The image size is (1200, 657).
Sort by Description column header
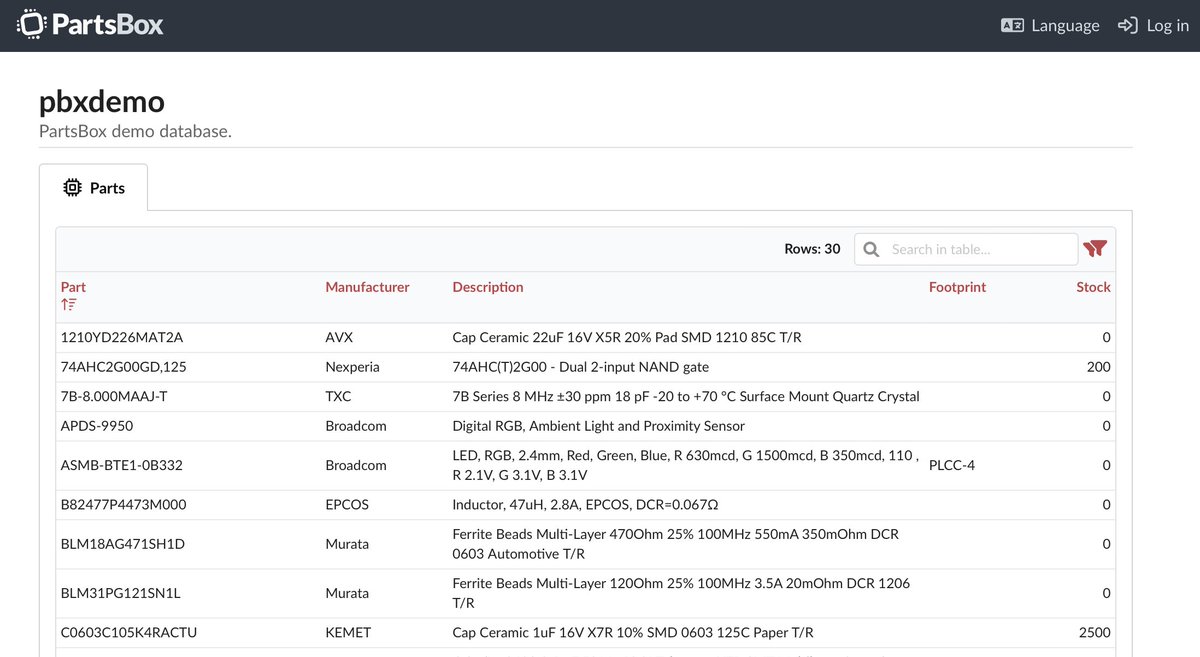(x=488, y=287)
